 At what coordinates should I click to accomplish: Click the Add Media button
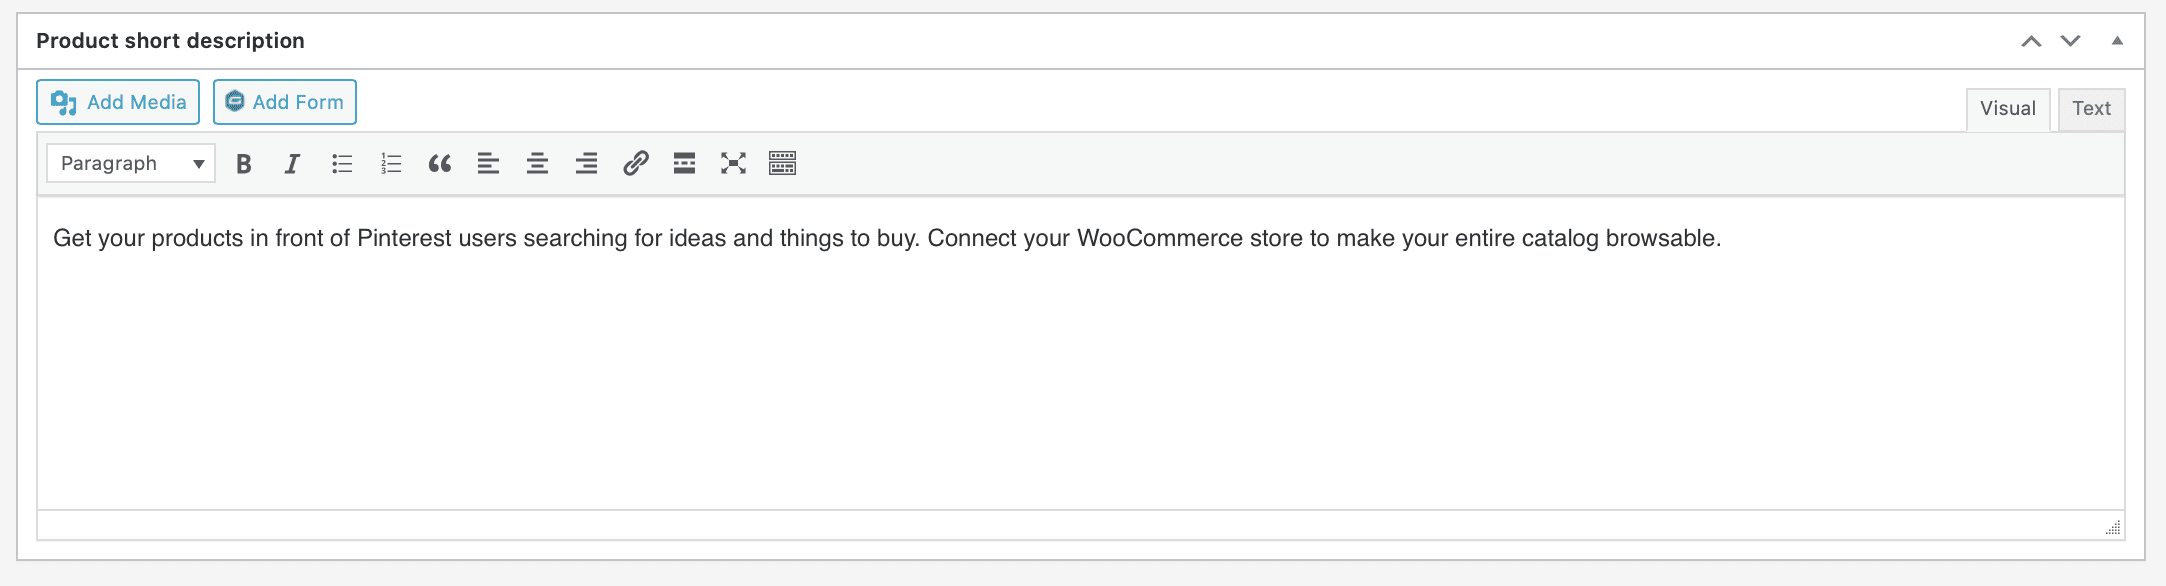tap(118, 102)
